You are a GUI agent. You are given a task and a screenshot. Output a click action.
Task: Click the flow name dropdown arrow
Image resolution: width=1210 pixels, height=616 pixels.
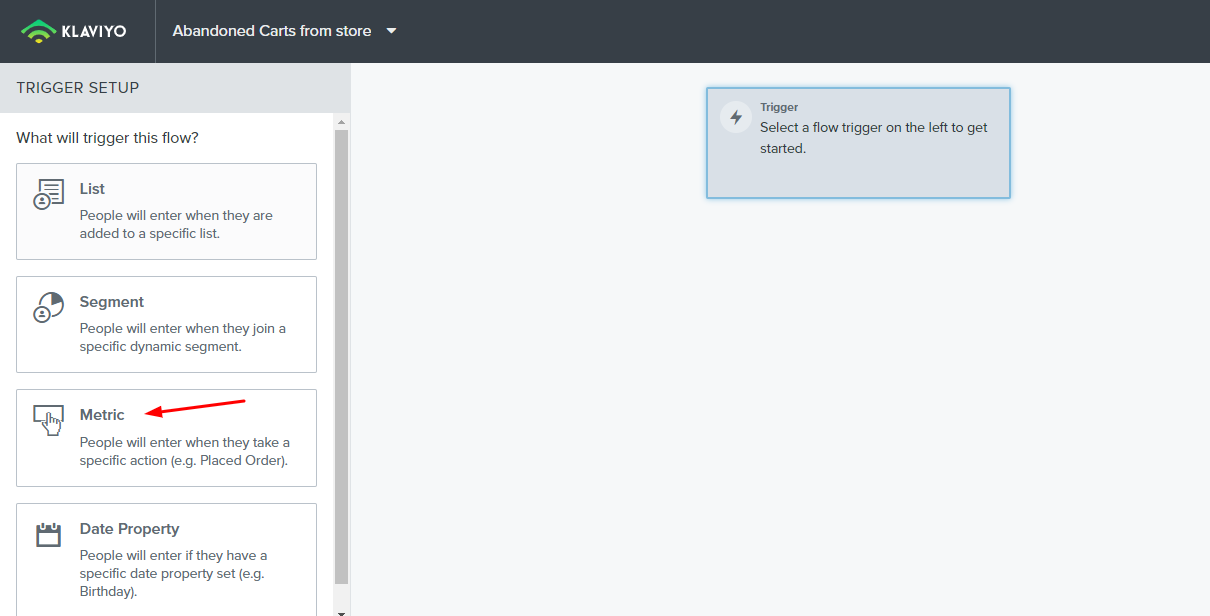point(391,31)
